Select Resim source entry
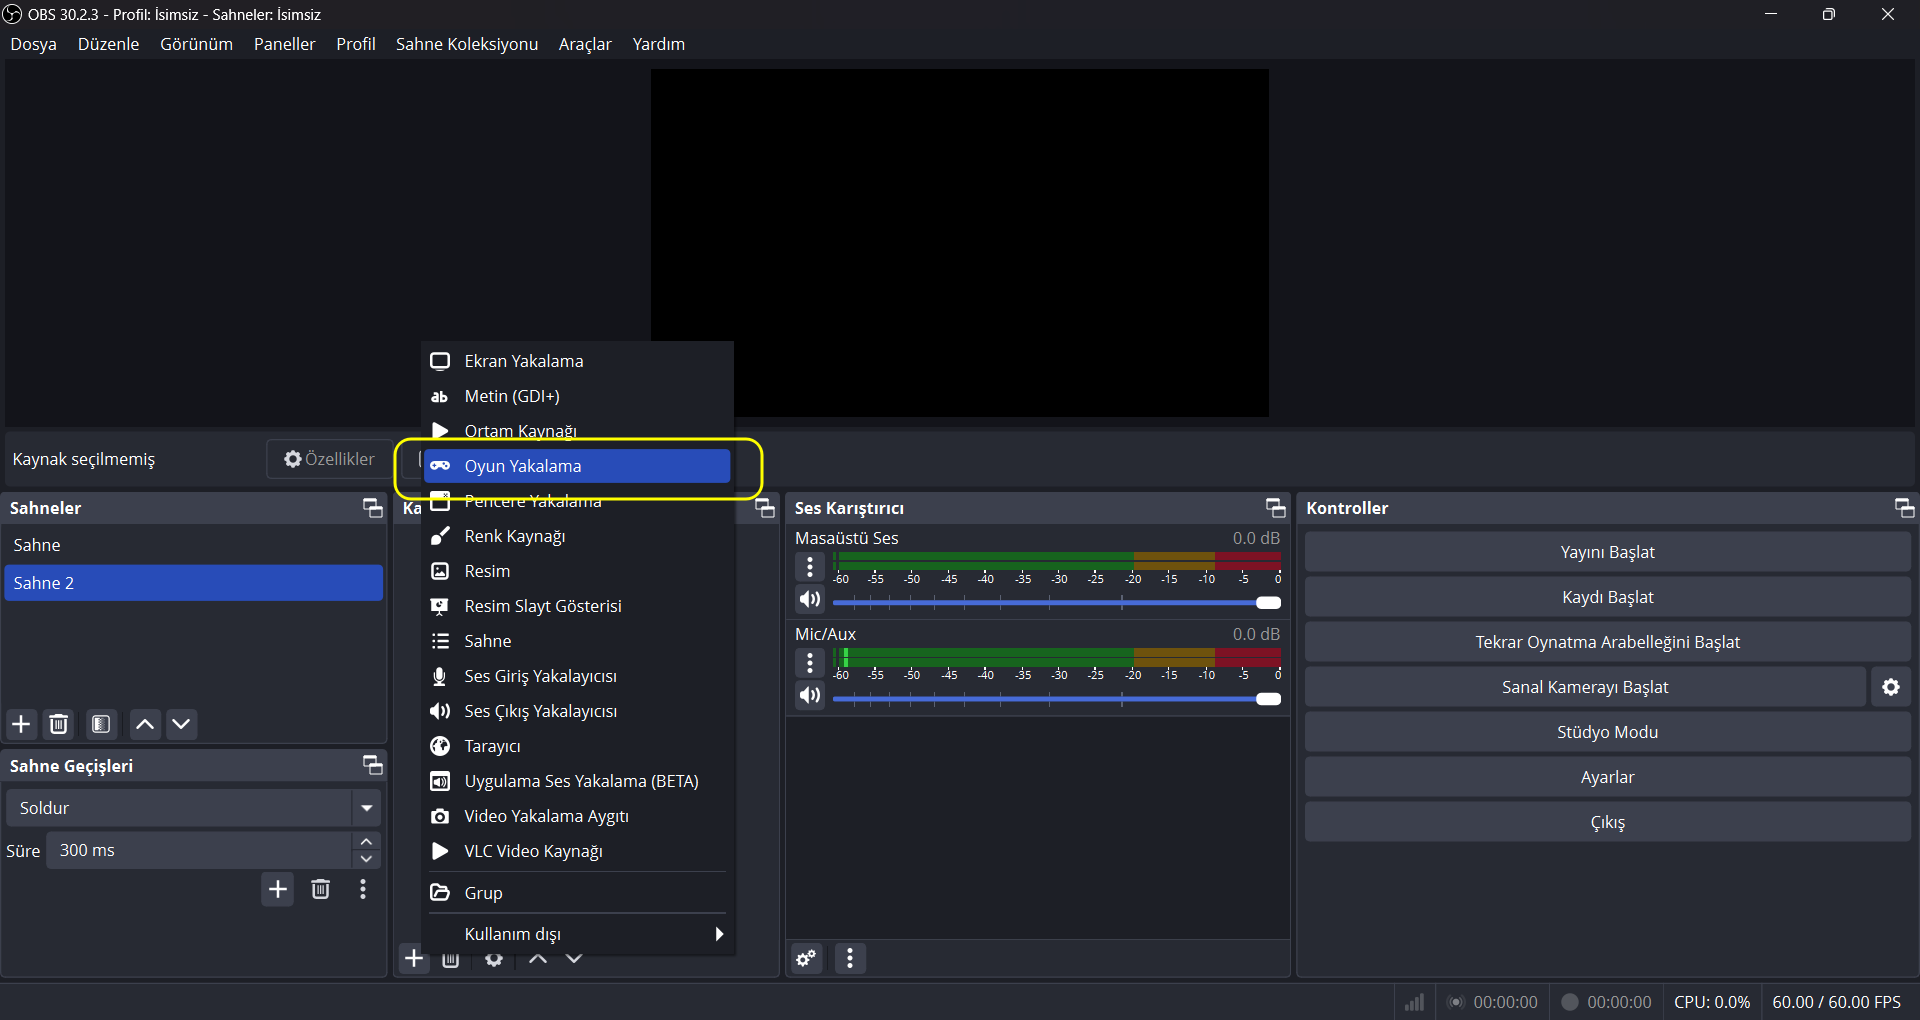The image size is (1920, 1020). coord(578,571)
